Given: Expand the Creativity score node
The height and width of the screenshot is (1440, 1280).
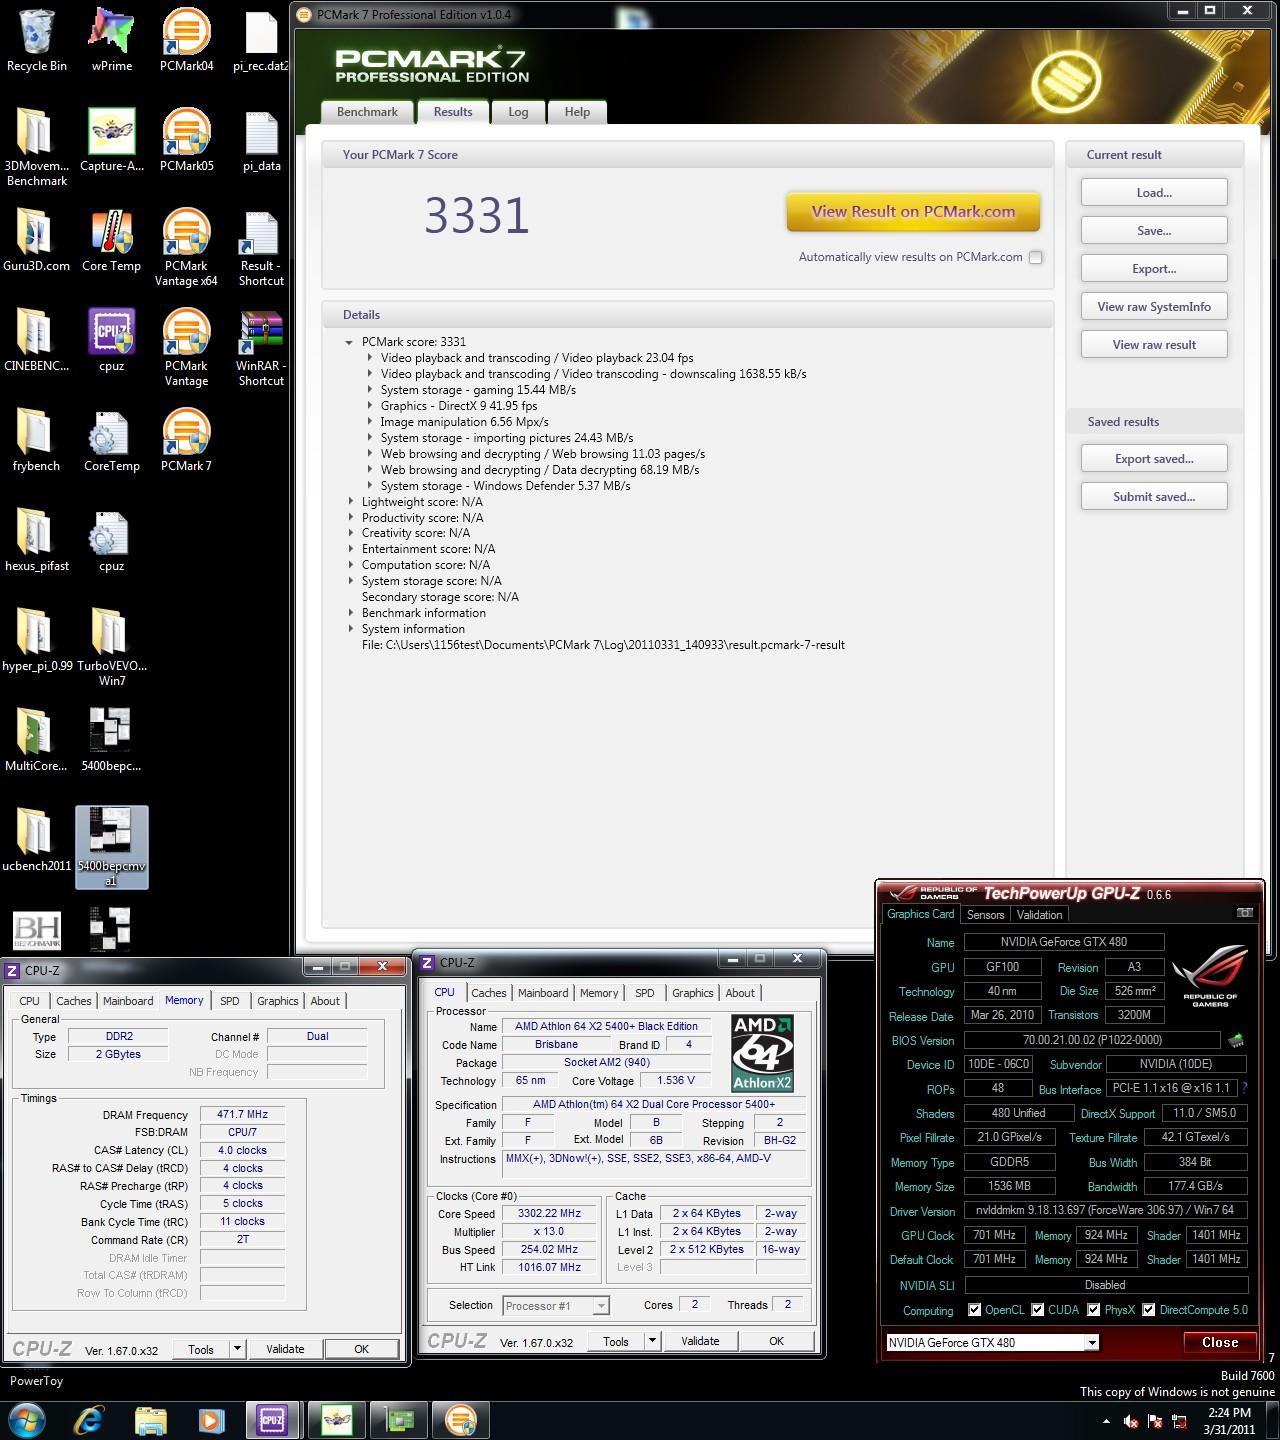Looking at the screenshot, I should [x=351, y=533].
